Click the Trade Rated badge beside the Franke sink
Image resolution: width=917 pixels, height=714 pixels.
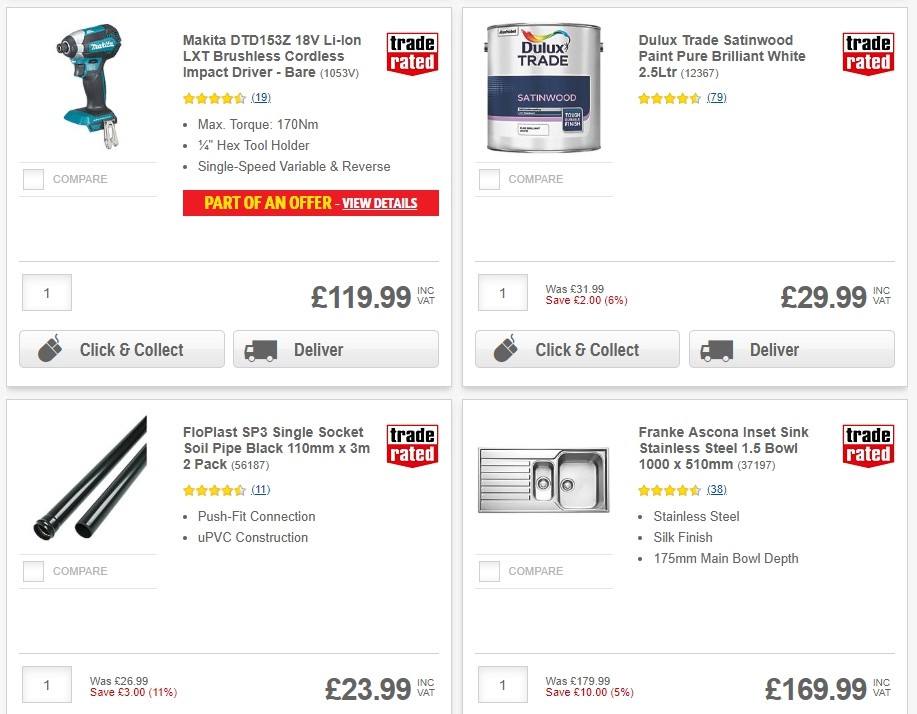pos(868,448)
